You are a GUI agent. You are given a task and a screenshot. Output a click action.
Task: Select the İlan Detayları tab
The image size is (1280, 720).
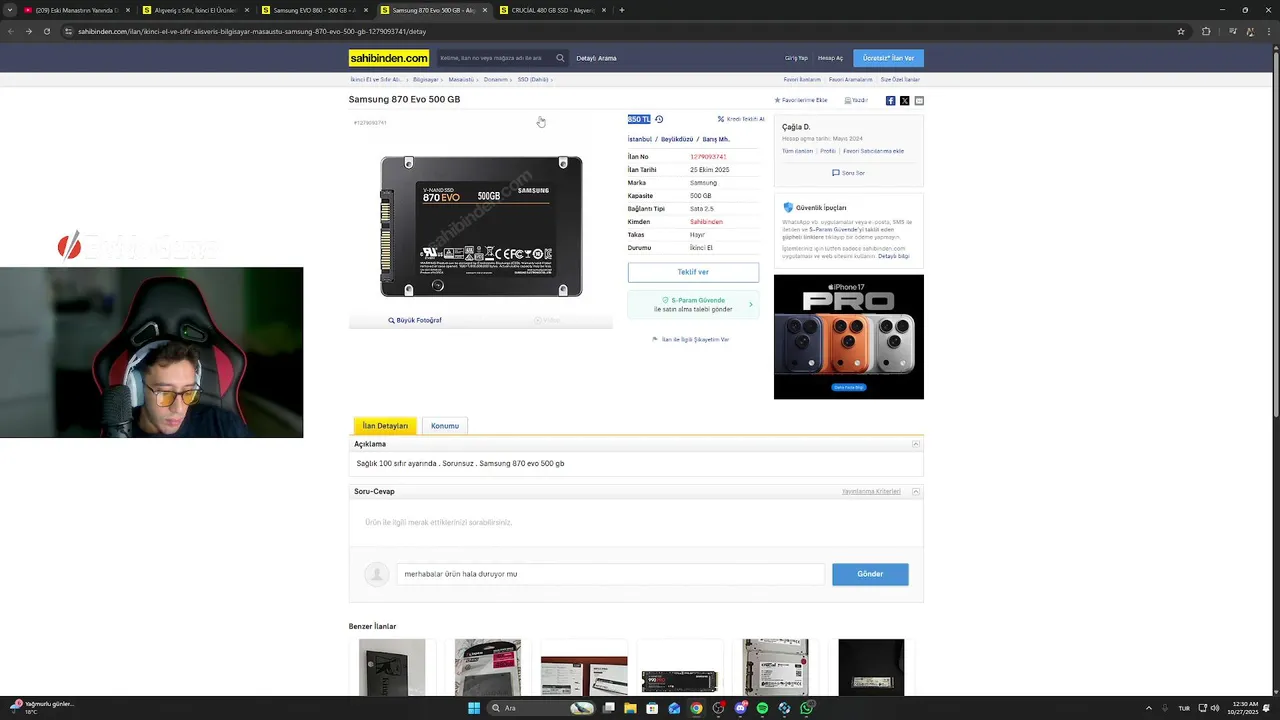385,426
